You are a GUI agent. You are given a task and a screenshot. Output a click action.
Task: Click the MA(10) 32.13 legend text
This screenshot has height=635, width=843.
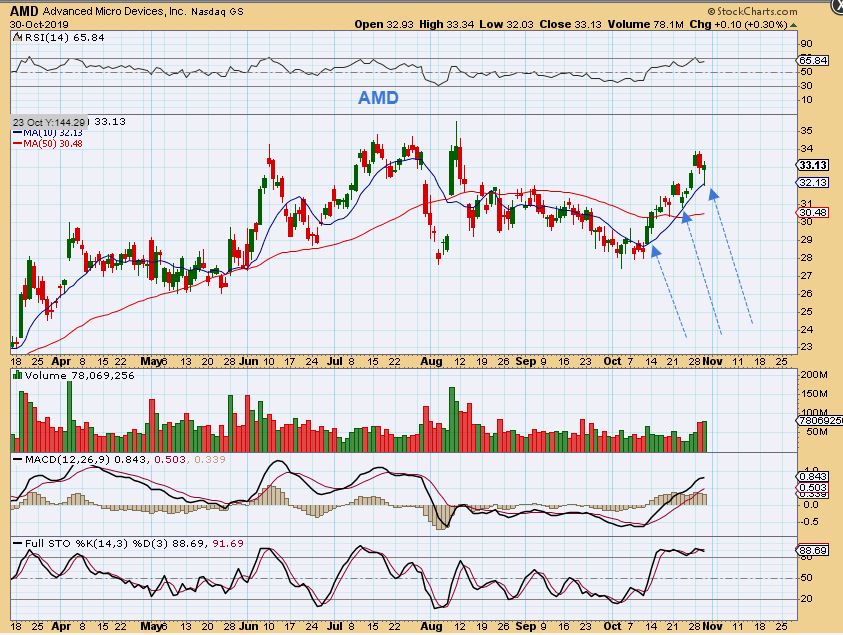tap(53, 133)
